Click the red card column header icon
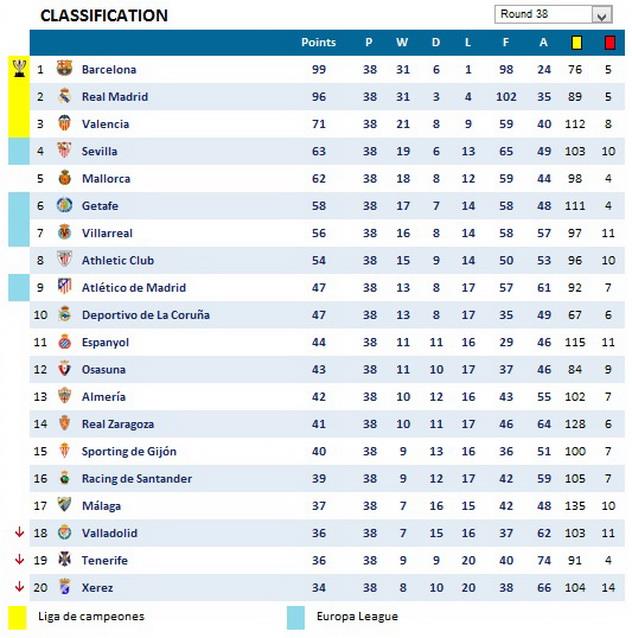632x638 pixels. pos(609,42)
